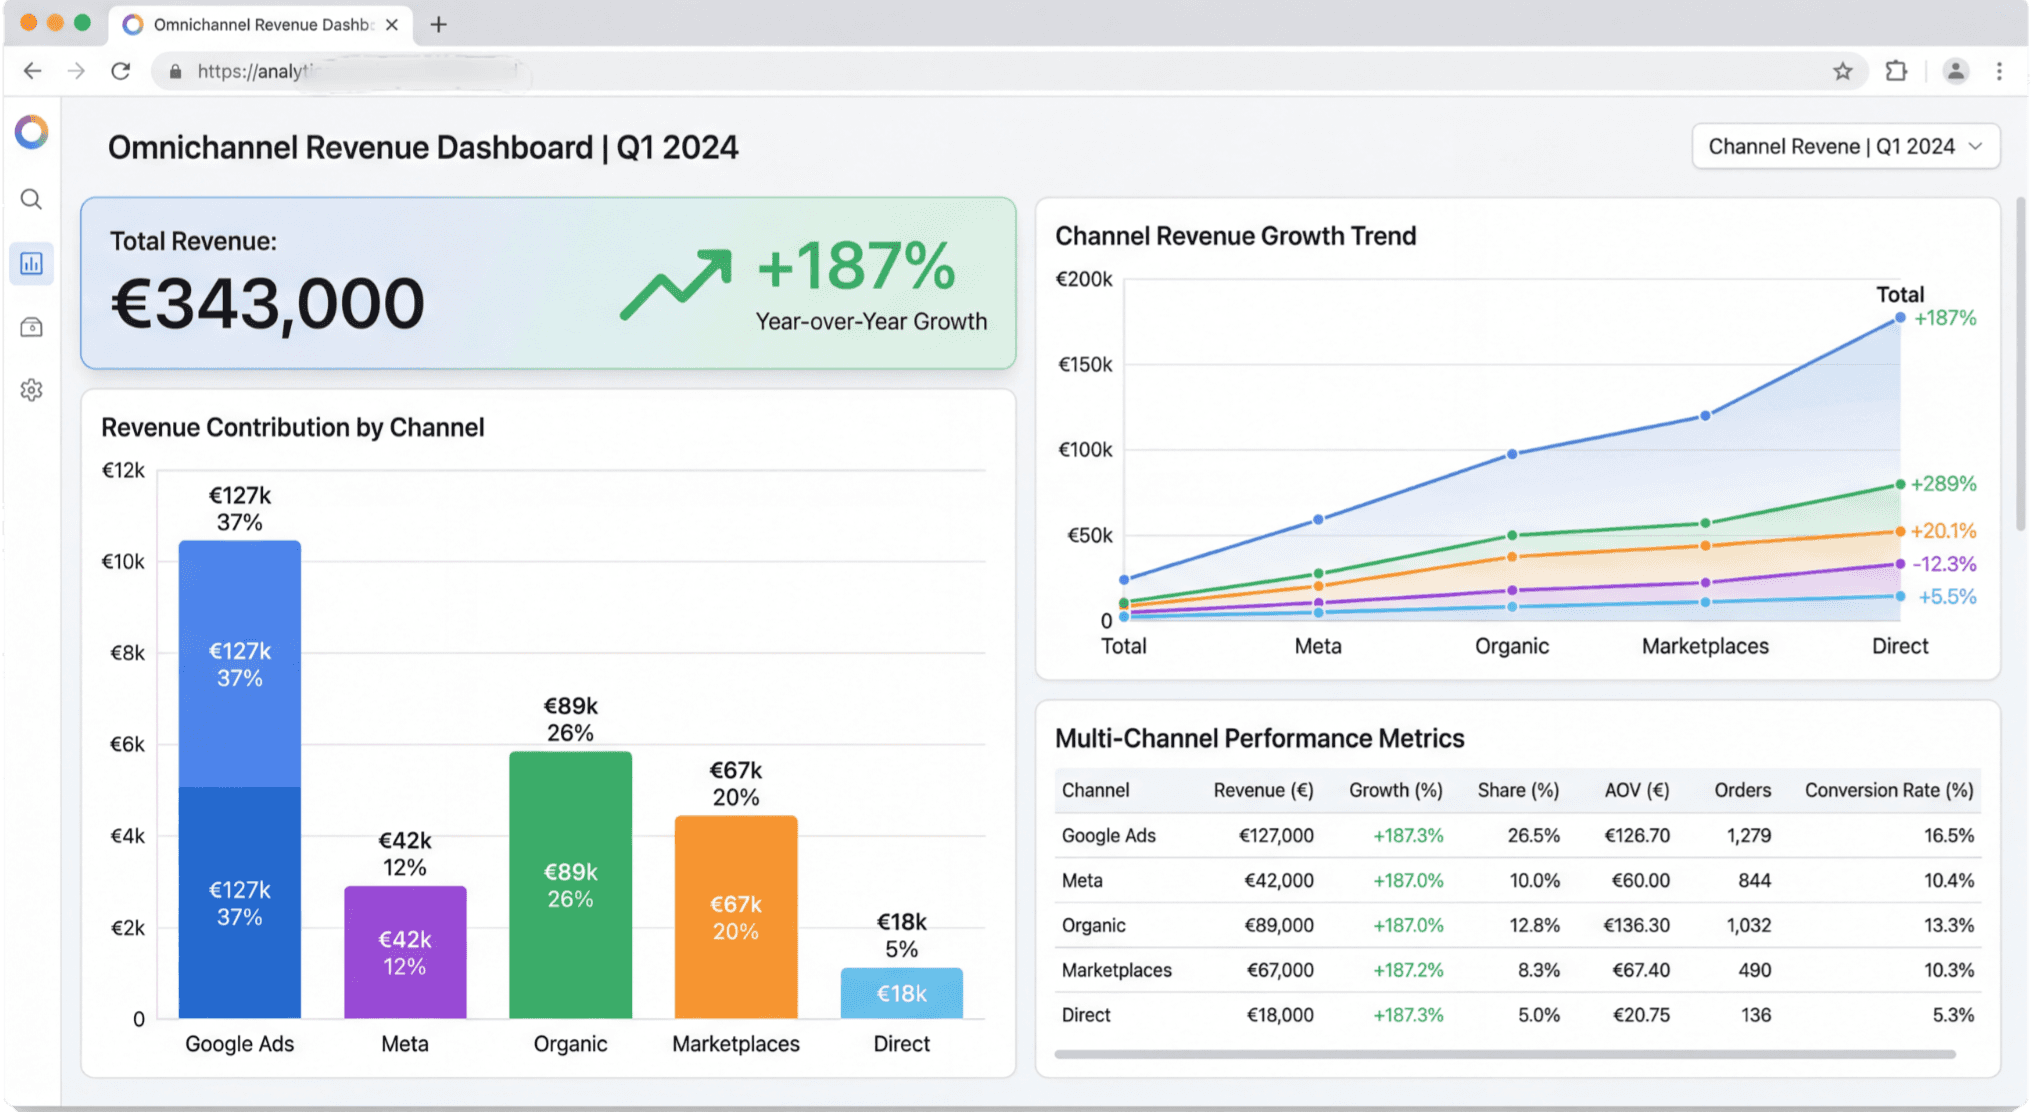Go back using the browser arrow
This screenshot has width=2032, height=1112.
[33, 71]
